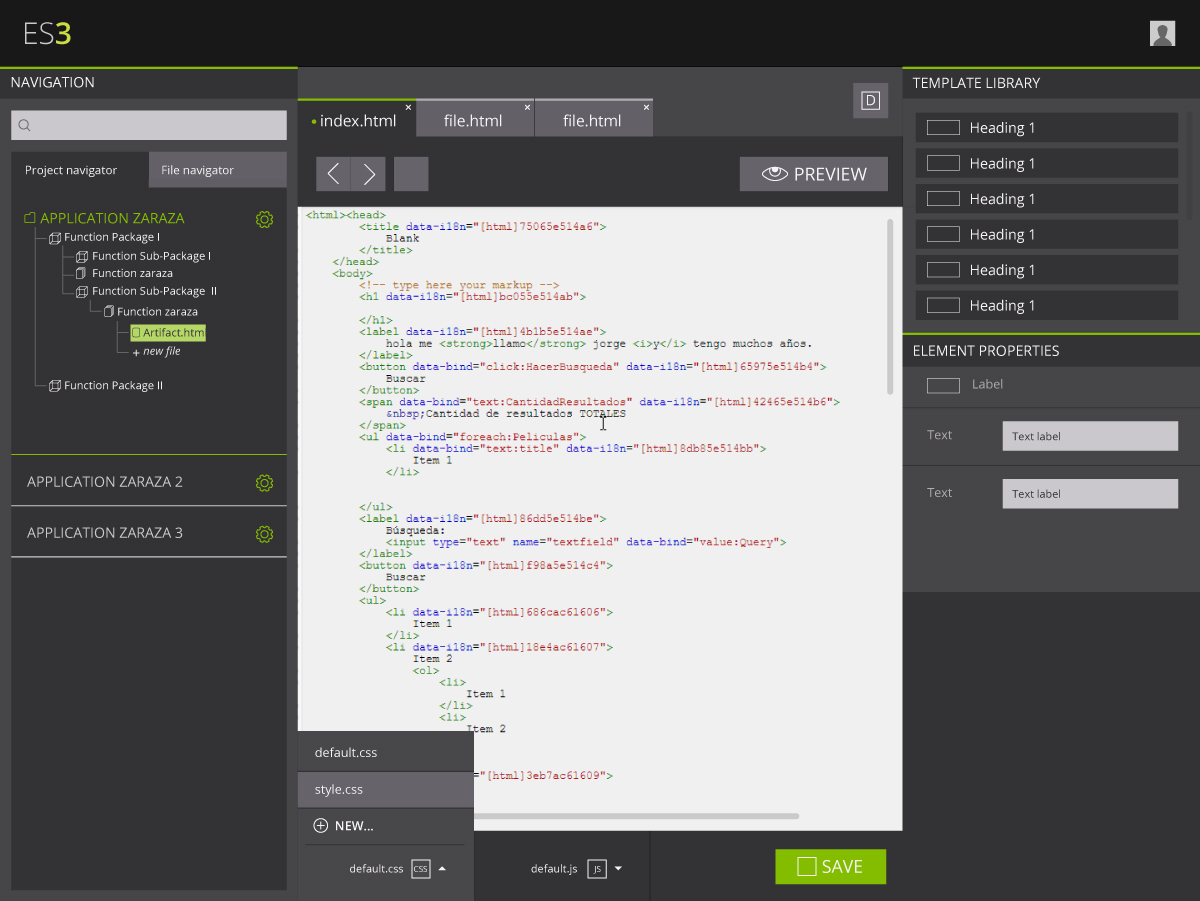
Task: Expand APPLICATION ZARAZA project
Action: (111, 218)
